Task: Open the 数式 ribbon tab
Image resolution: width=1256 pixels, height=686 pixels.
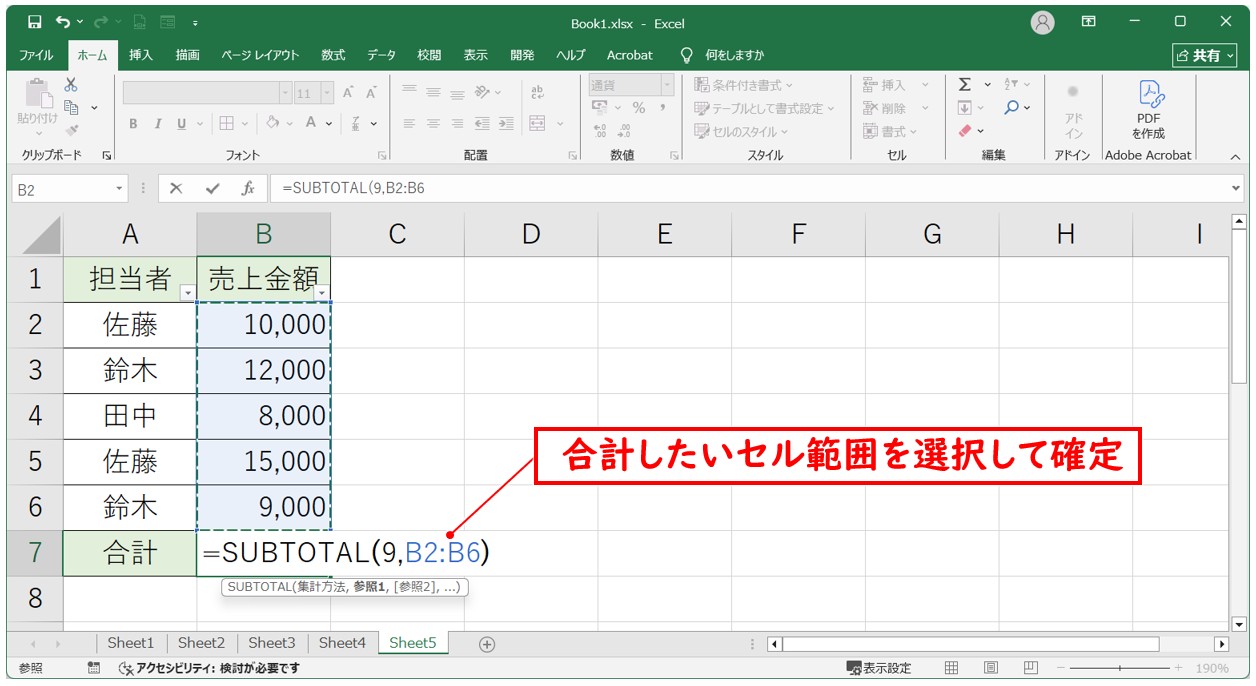Action: click(333, 55)
